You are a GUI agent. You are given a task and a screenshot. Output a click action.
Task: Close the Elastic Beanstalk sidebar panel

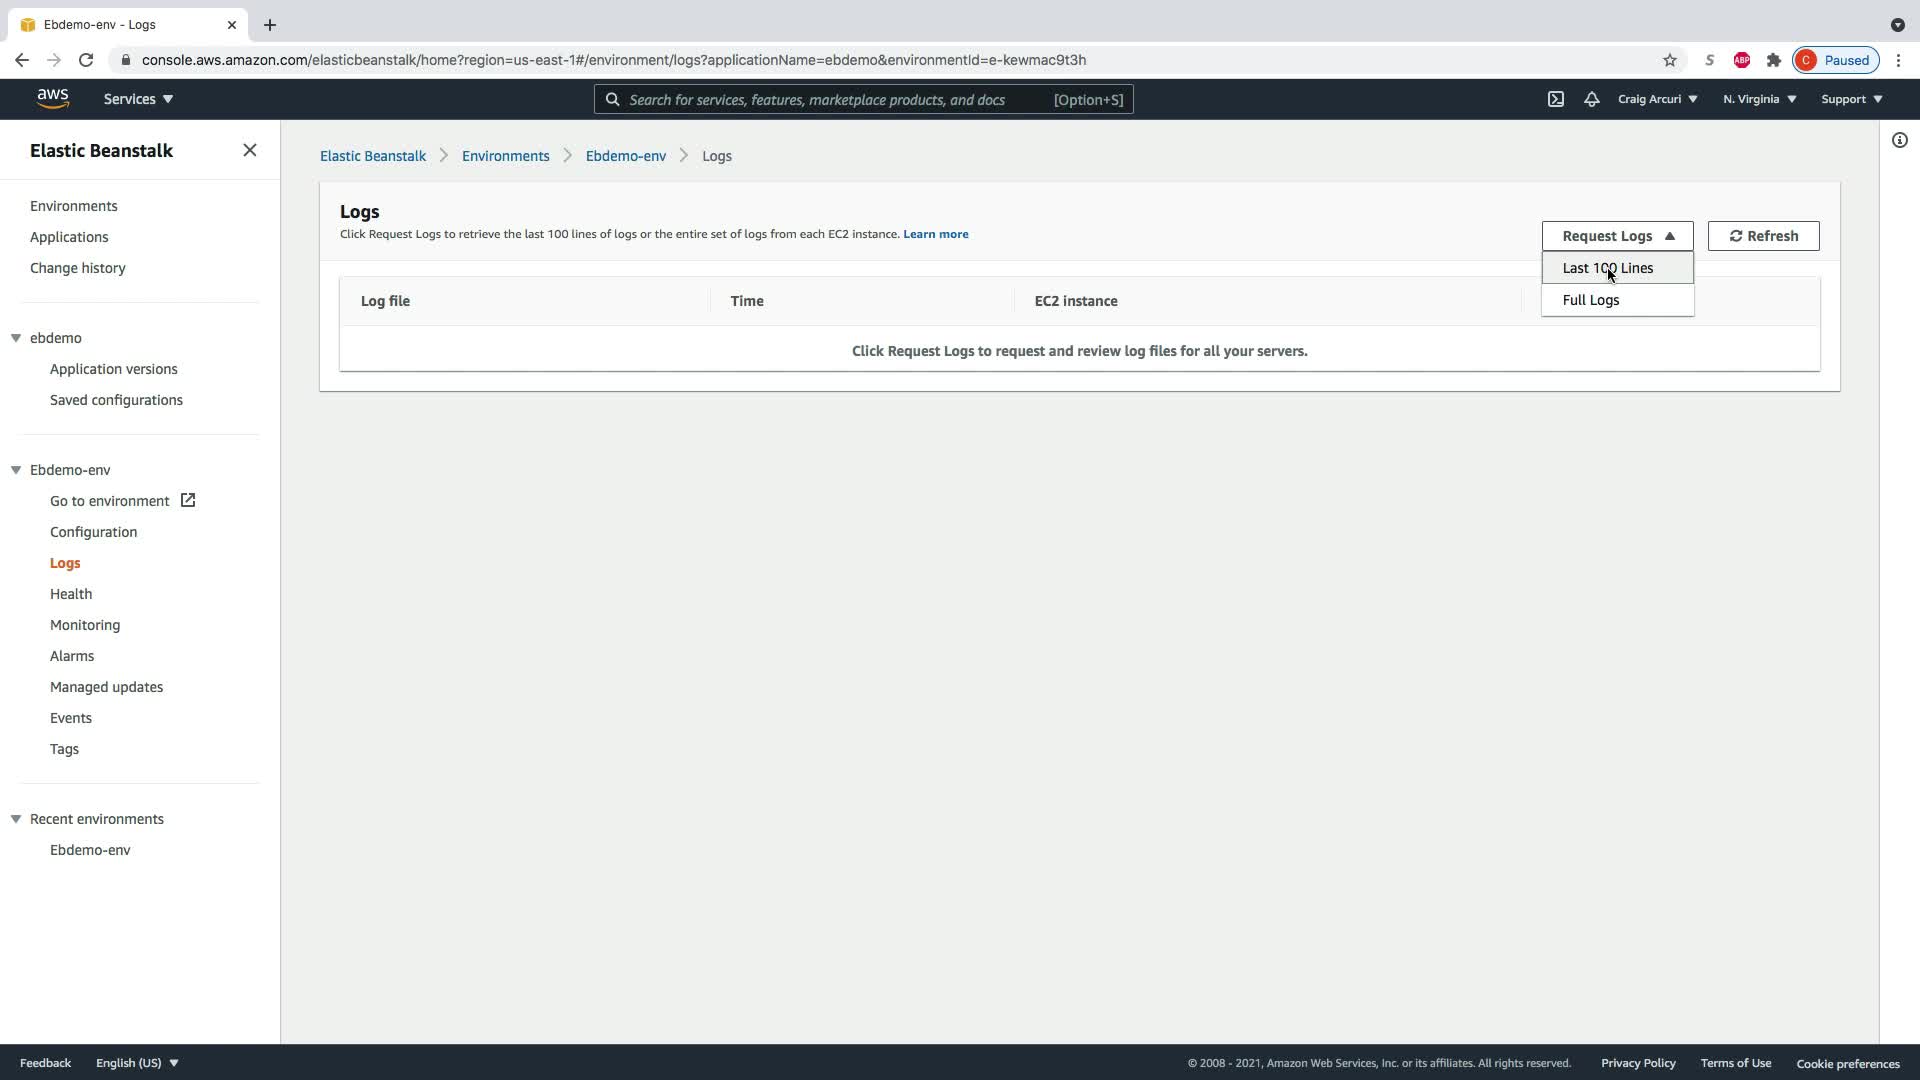[250, 150]
